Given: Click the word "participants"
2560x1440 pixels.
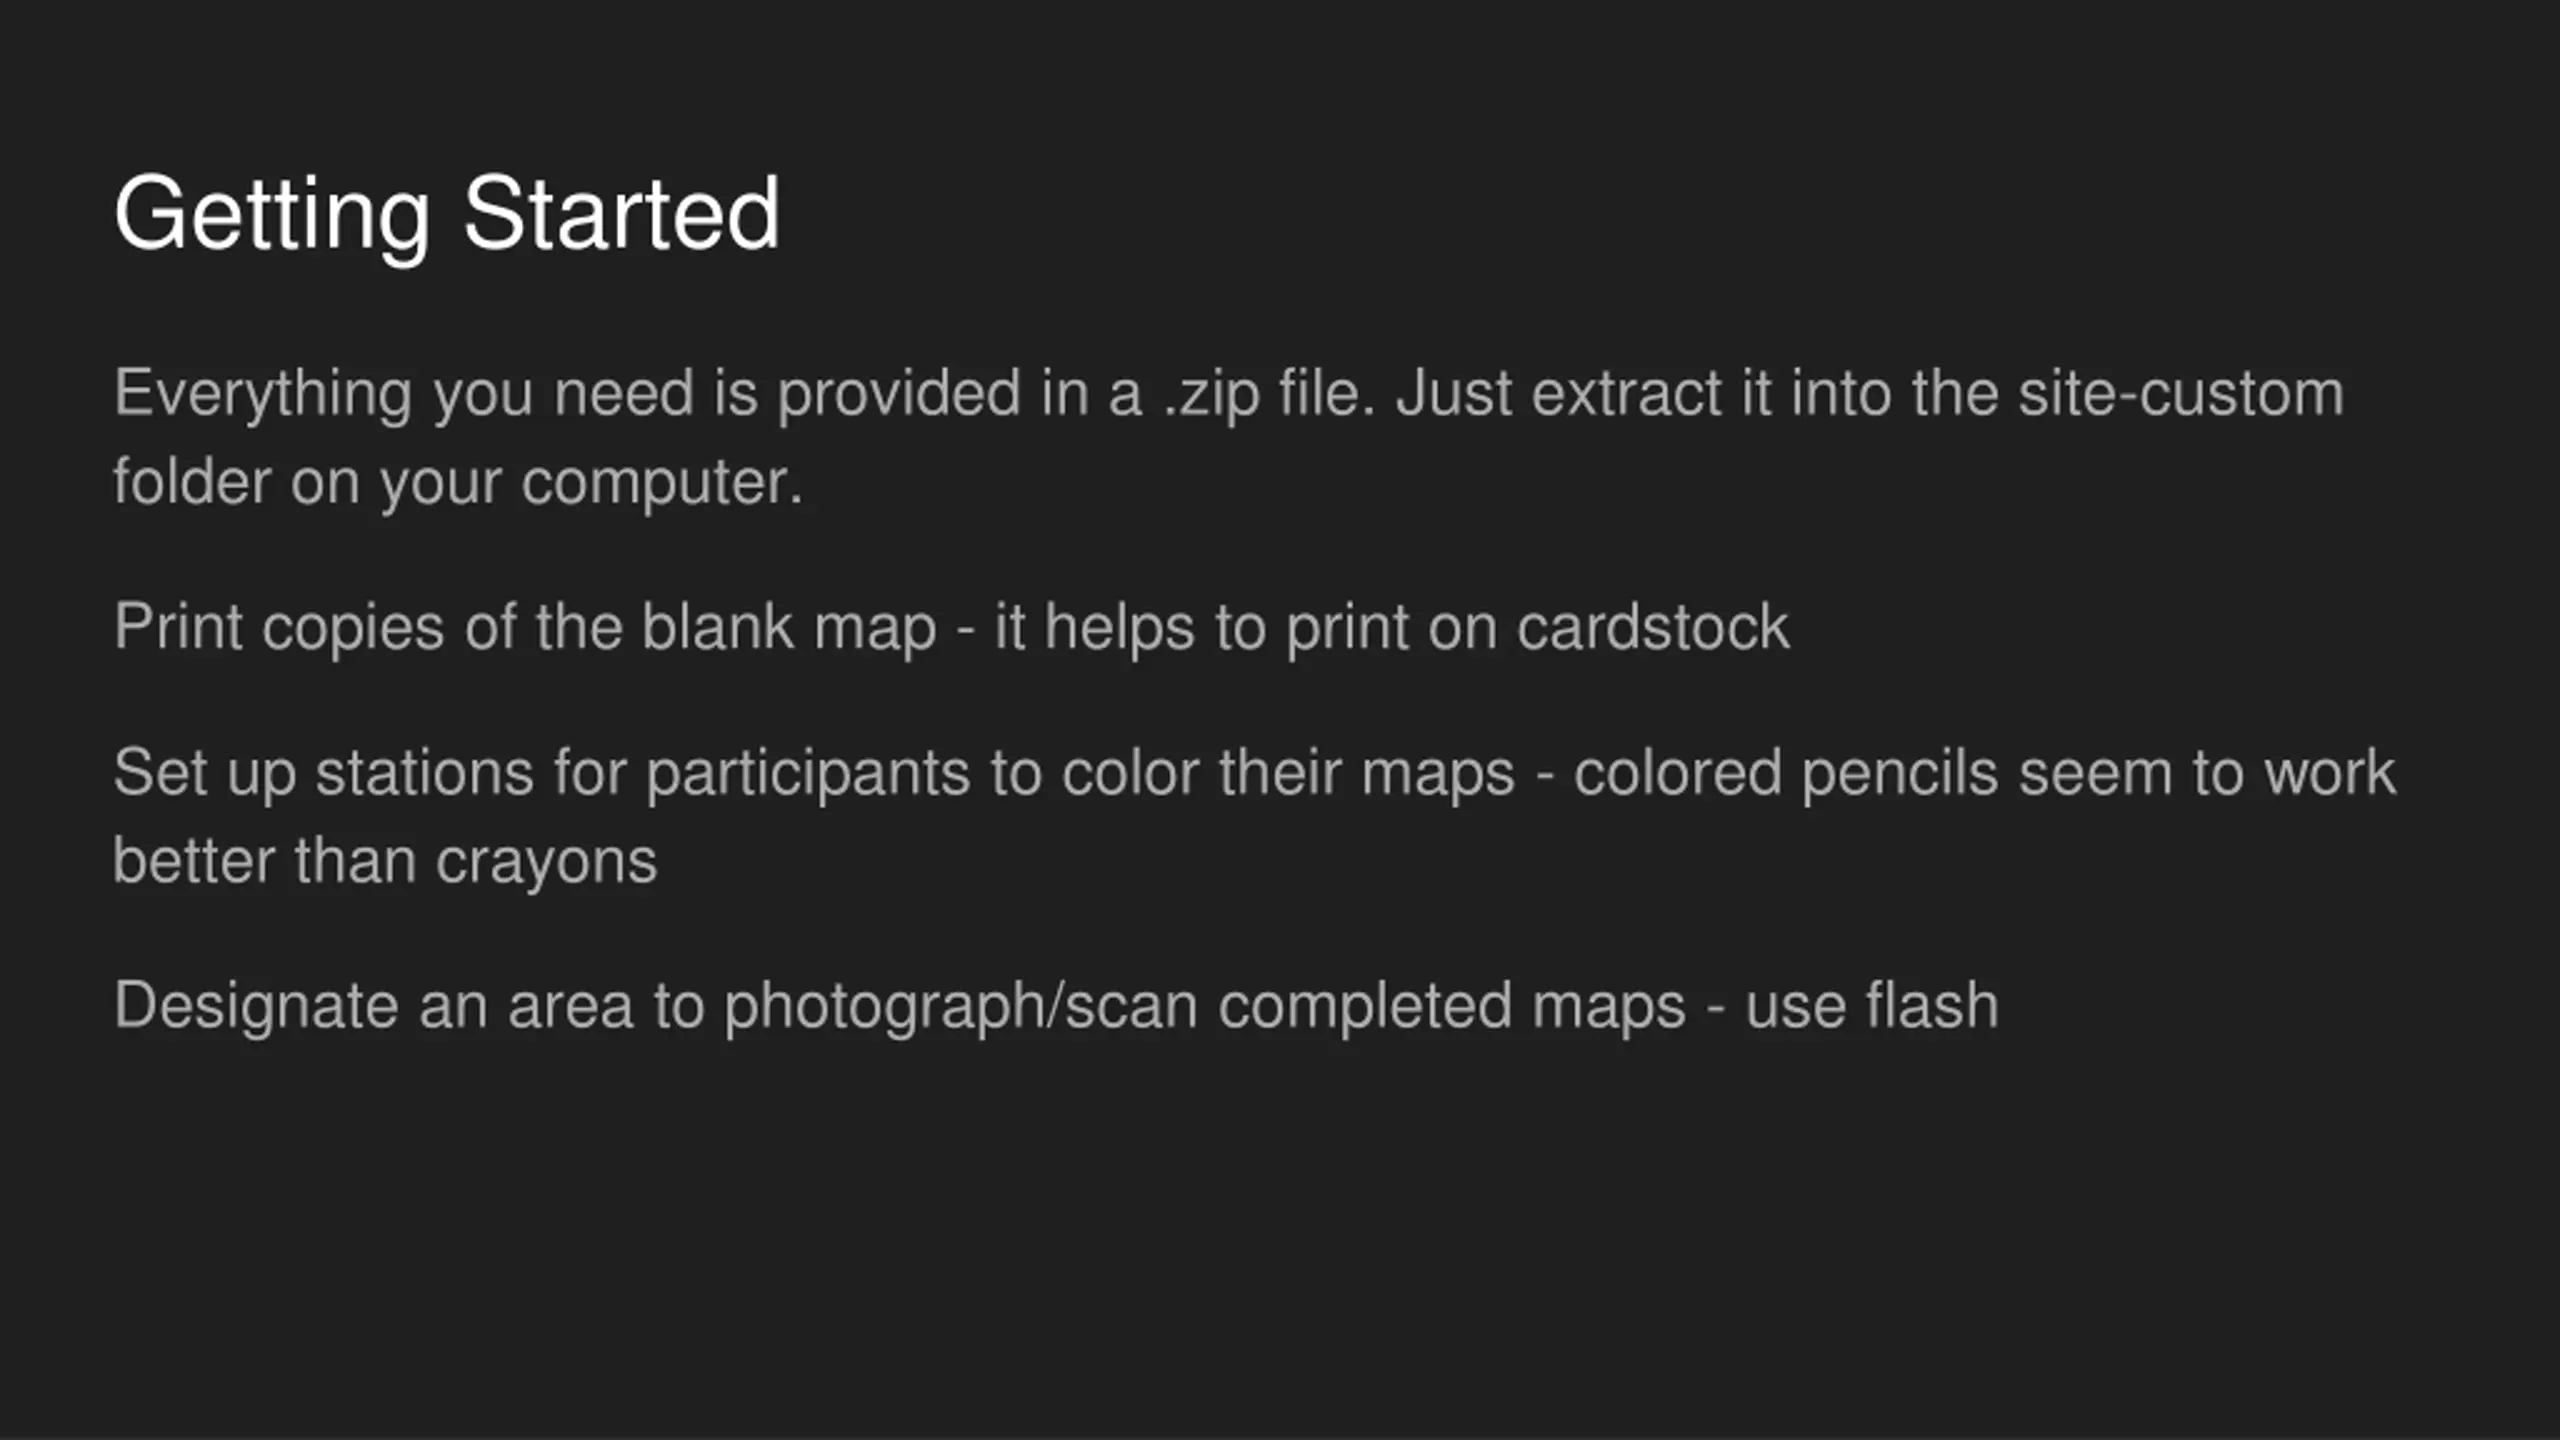Looking at the screenshot, I should 808,775.
